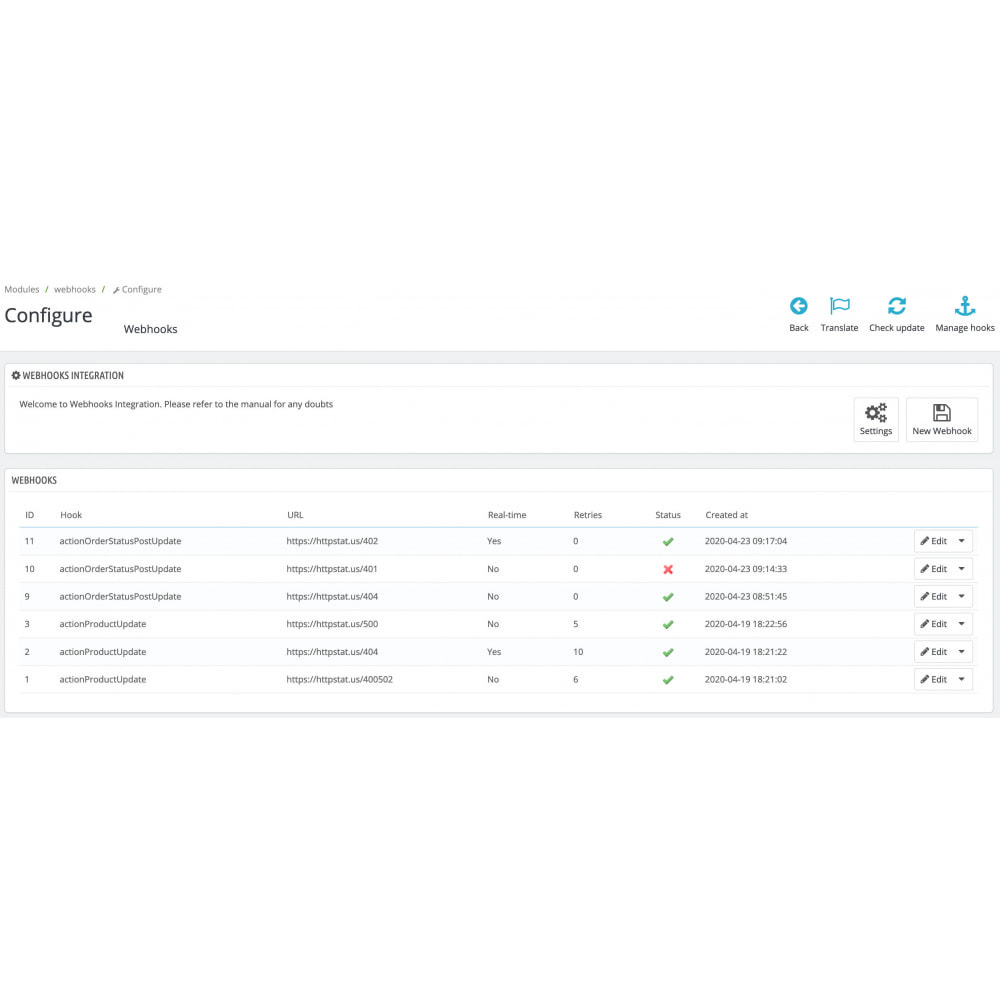Expand actions dropdown for webhook ID 1
The width and height of the screenshot is (1000, 1000).
coord(962,679)
